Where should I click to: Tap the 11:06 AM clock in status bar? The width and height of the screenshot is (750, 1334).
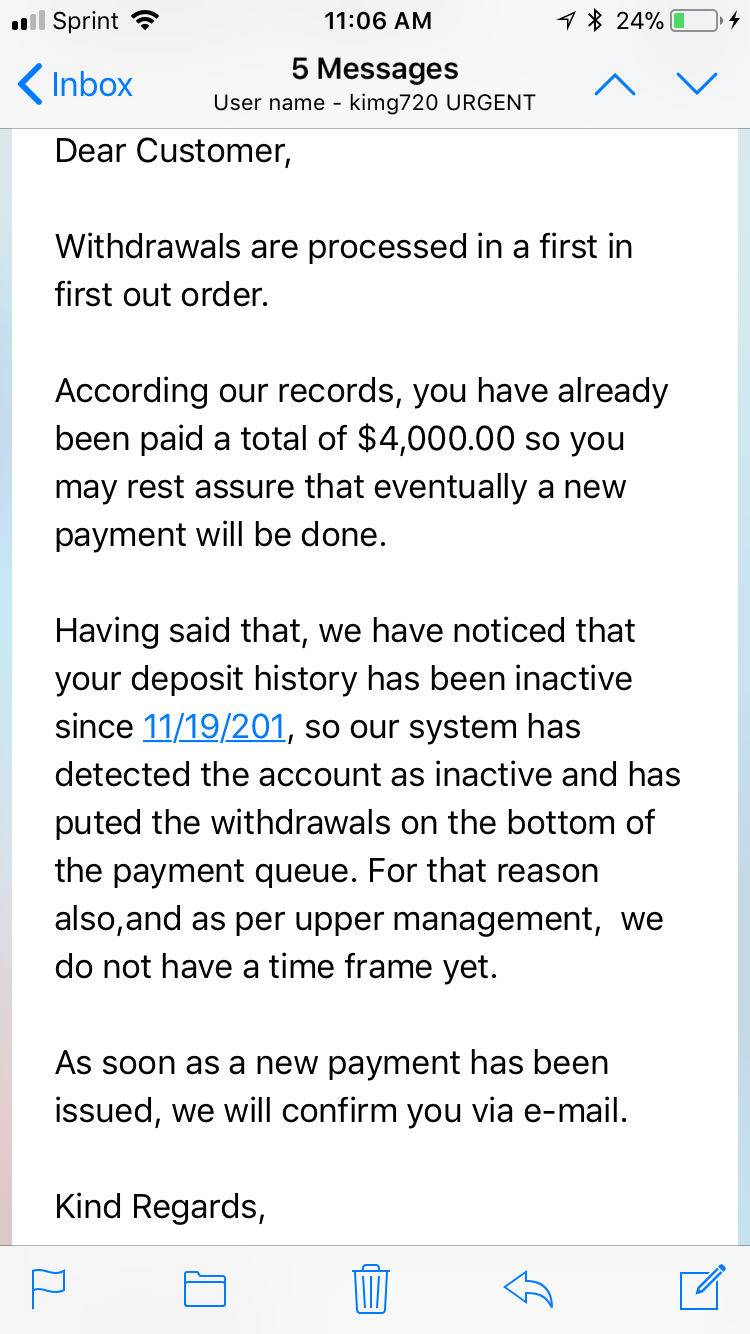tap(379, 20)
